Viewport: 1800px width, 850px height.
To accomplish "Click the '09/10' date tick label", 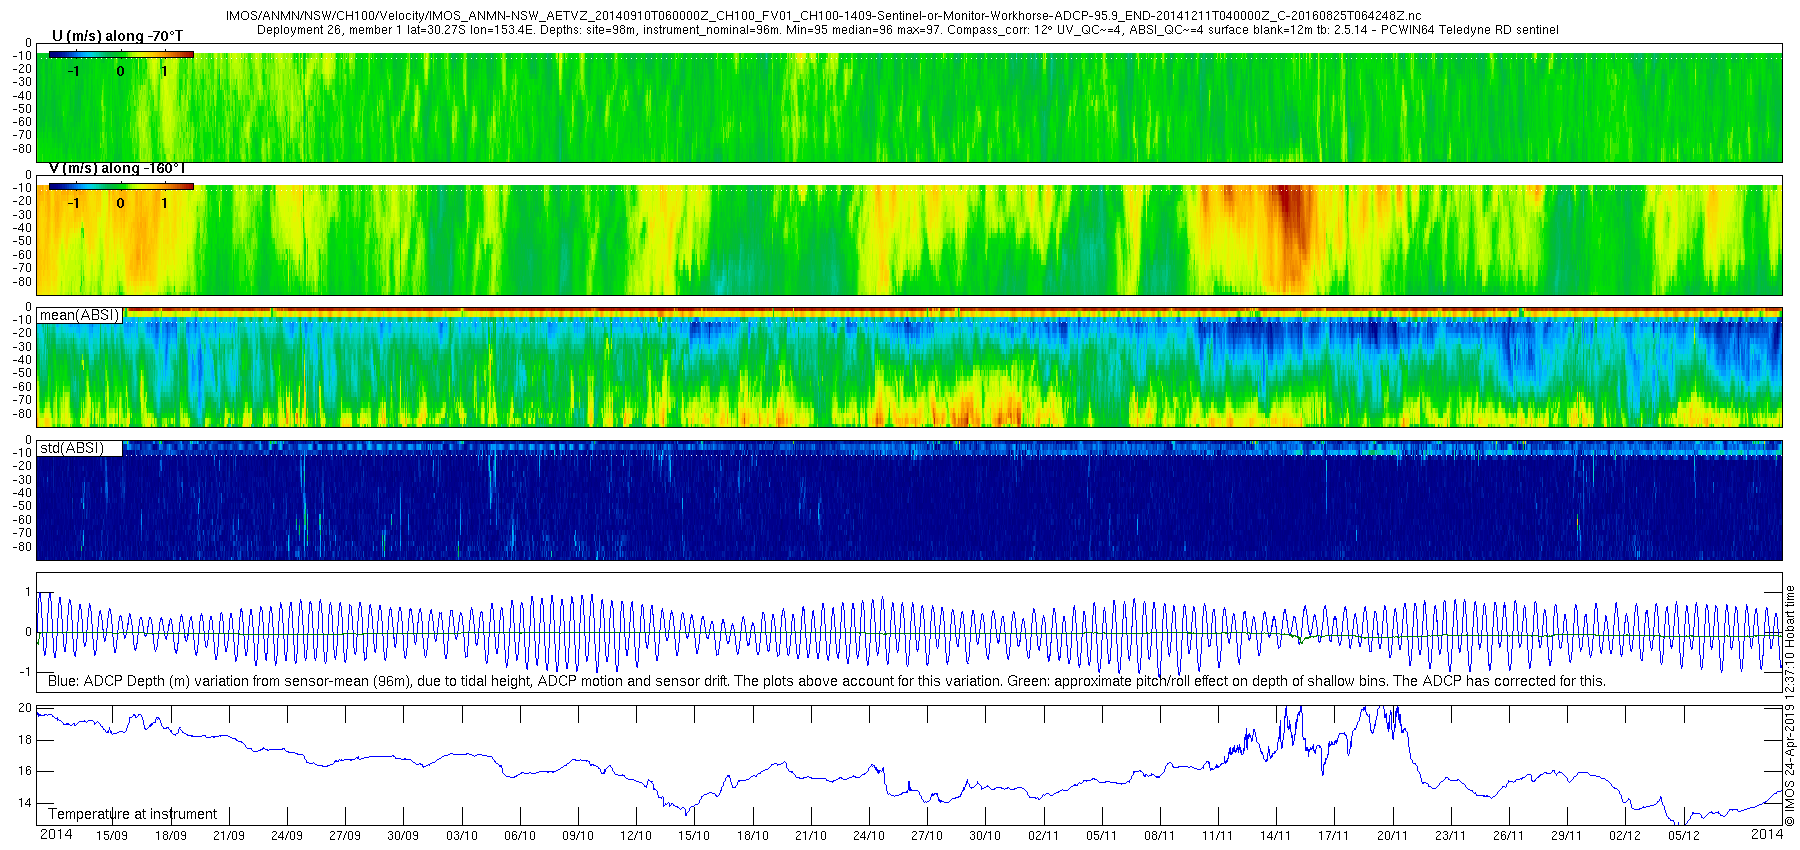I will point(577,836).
